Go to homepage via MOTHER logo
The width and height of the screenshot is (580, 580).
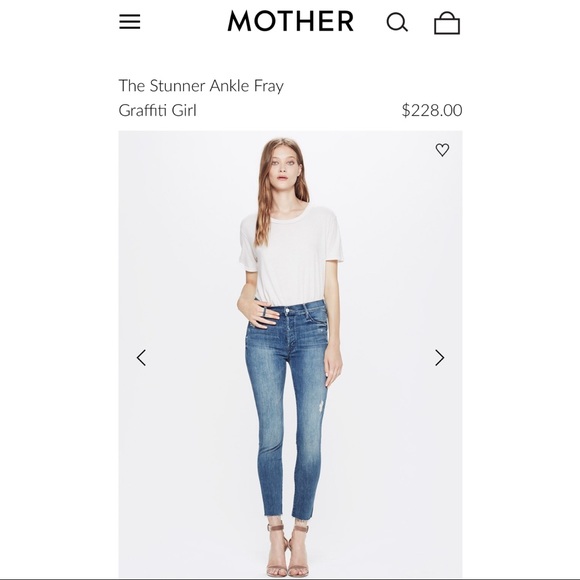(291, 21)
